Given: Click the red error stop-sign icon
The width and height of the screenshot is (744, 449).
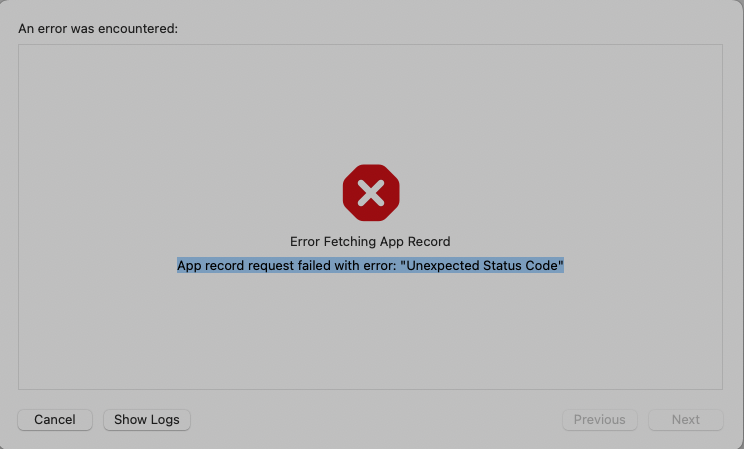Looking at the screenshot, I should 370,193.
